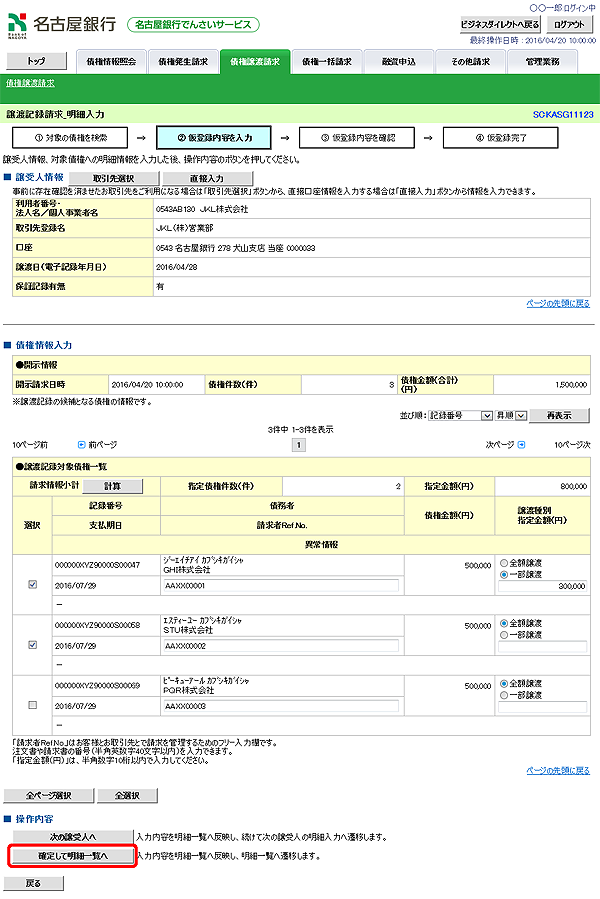The height and width of the screenshot is (899, 600).
Task: Click the Ref No. field AAXX00002
Action: pyautogui.click(x=281, y=646)
